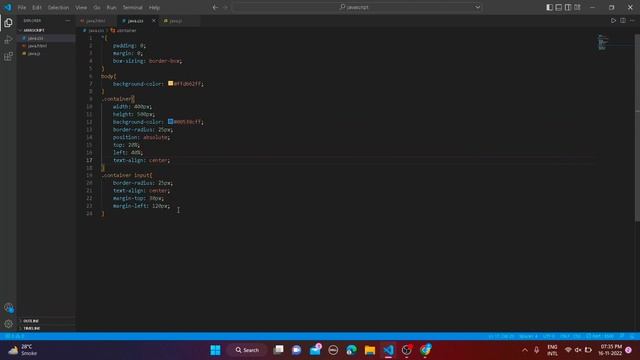Click the minimap code preview
This screenshot has width=640, height=360.
[x=603, y=42]
